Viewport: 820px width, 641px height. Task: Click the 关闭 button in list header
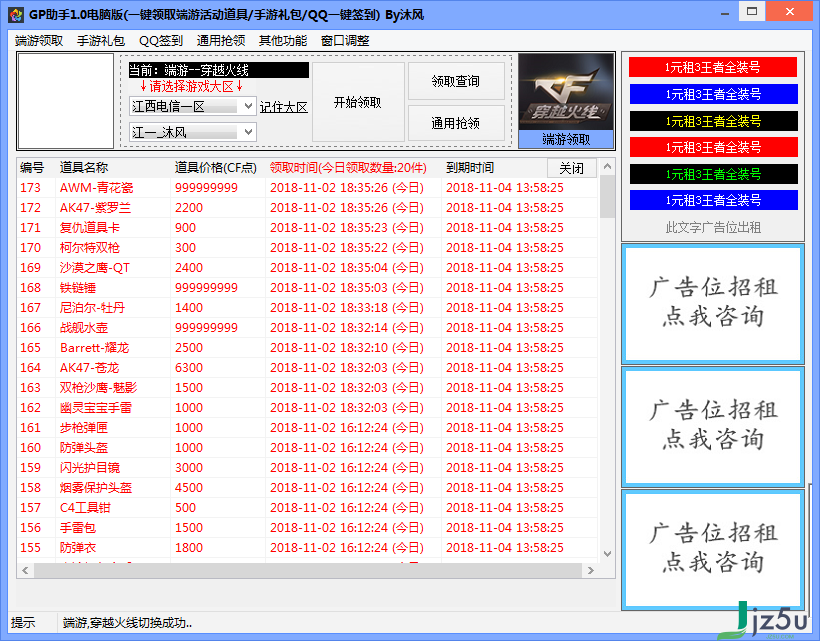pyautogui.click(x=572, y=168)
